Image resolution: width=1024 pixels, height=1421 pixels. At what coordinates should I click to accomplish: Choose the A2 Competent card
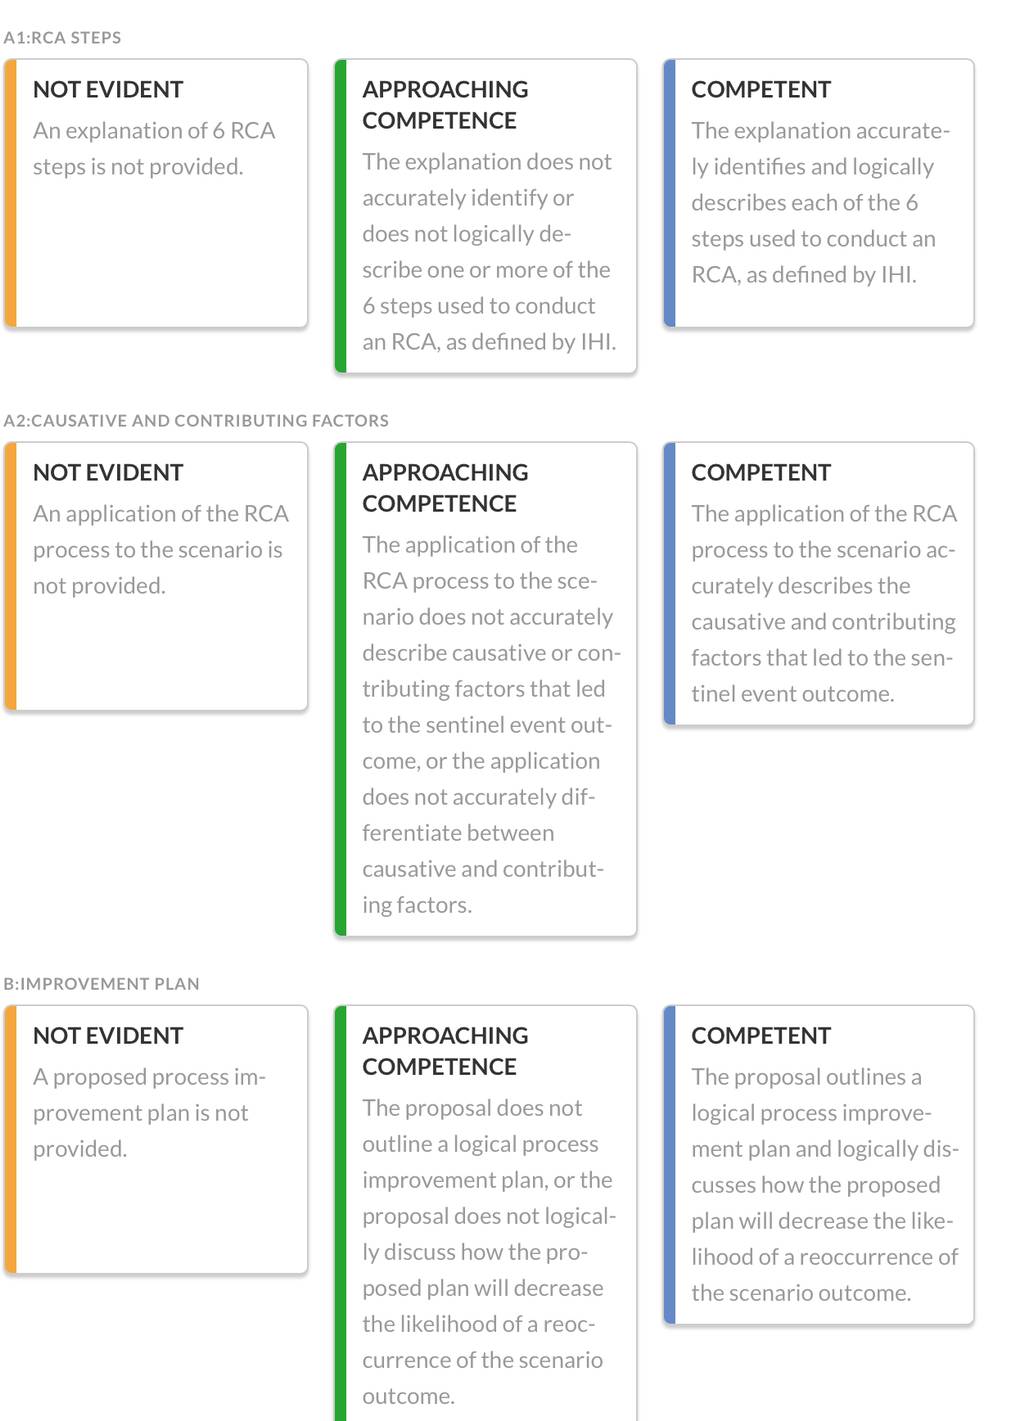[x=819, y=583]
